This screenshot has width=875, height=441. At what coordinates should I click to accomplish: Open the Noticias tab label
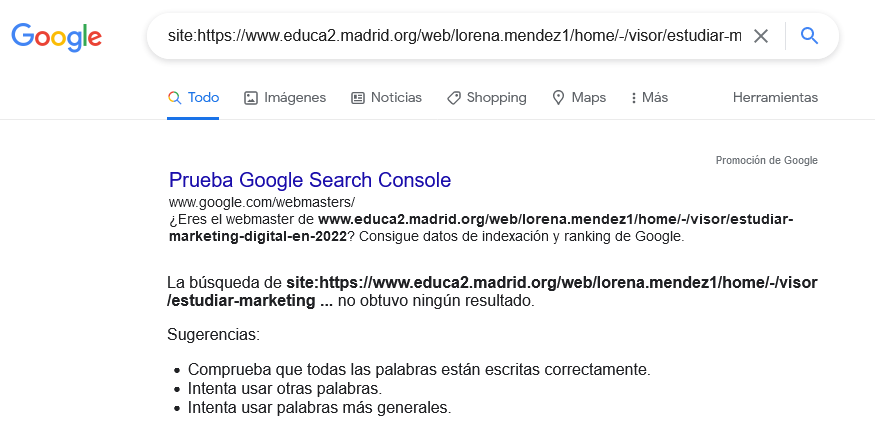(x=396, y=98)
